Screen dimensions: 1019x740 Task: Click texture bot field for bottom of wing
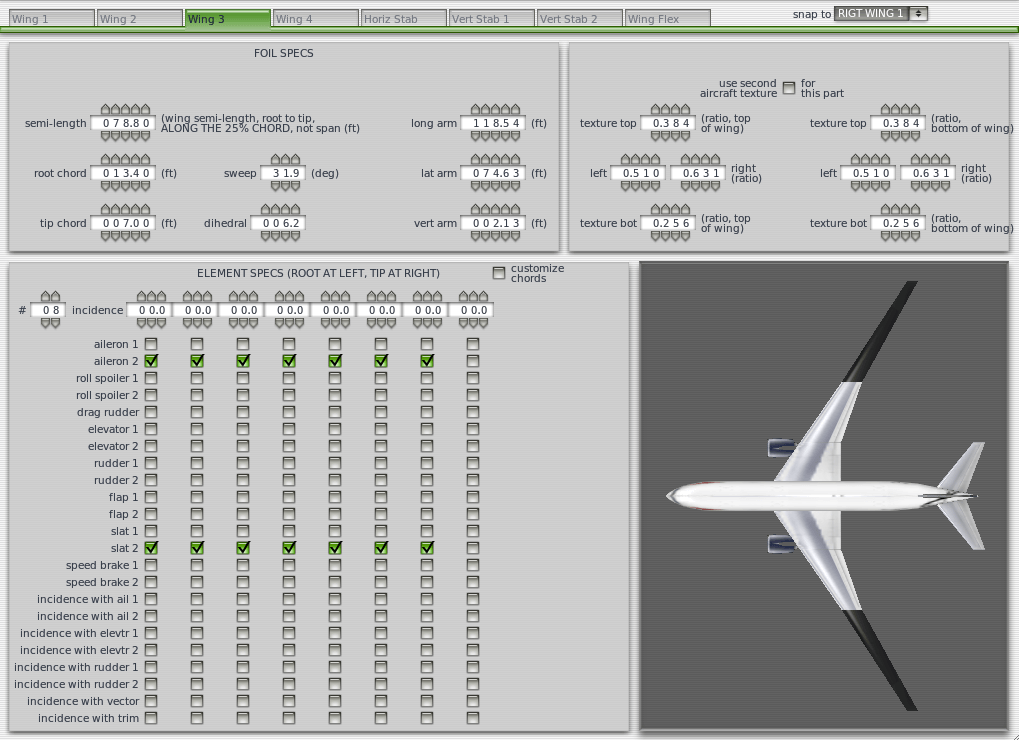(899, 223)
